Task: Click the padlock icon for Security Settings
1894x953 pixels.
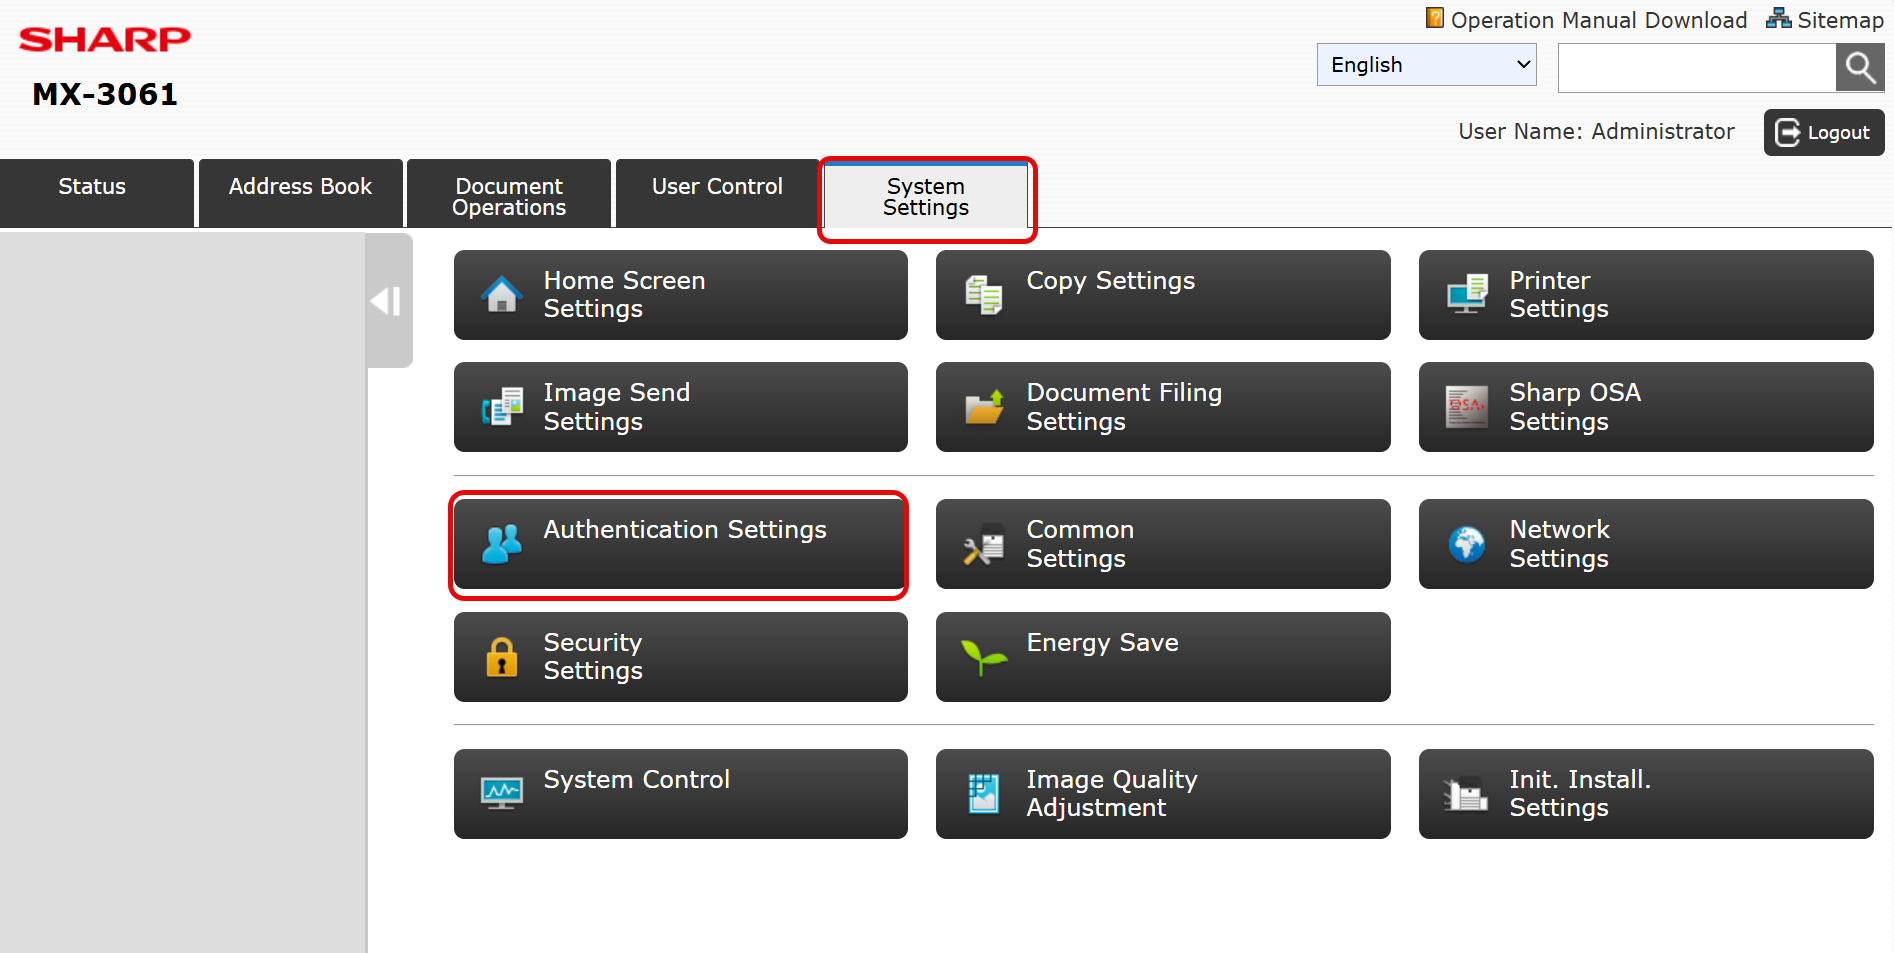Action: click(501, 657)
